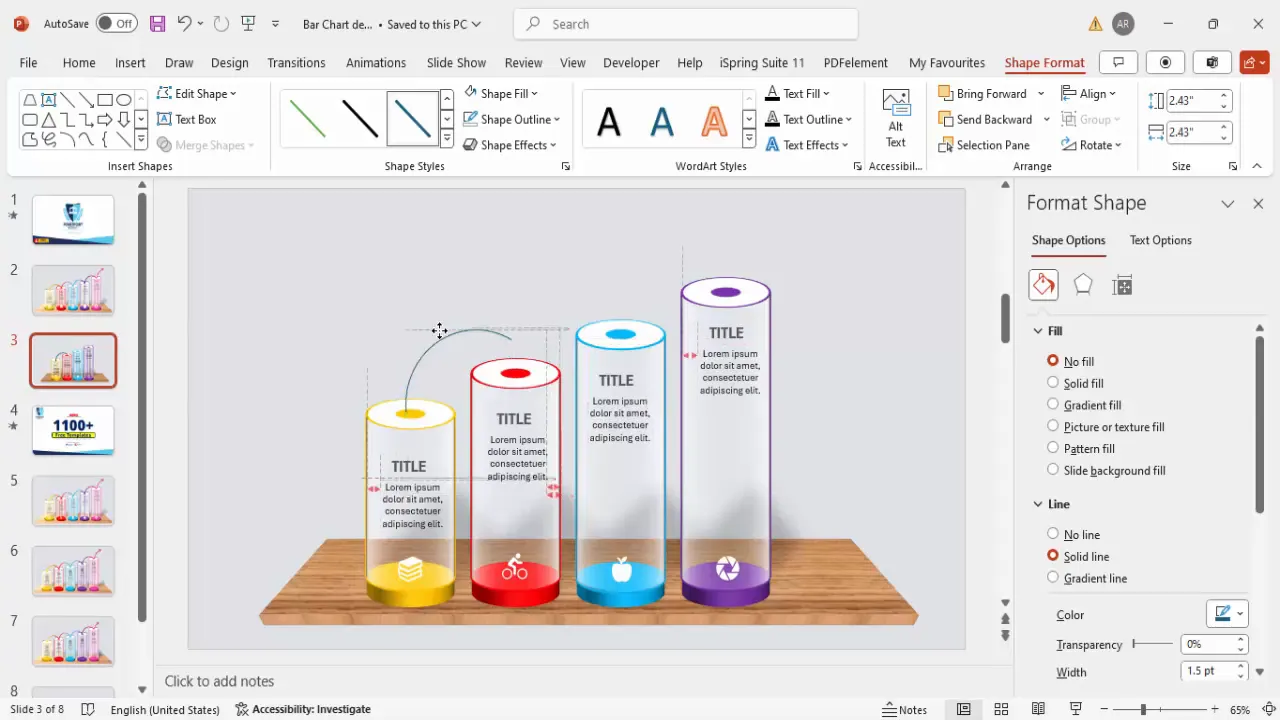The width and height of the screenshot is (1280, 720).
Task: Open Shape Fill dropdown
Action: pos(501,93)
